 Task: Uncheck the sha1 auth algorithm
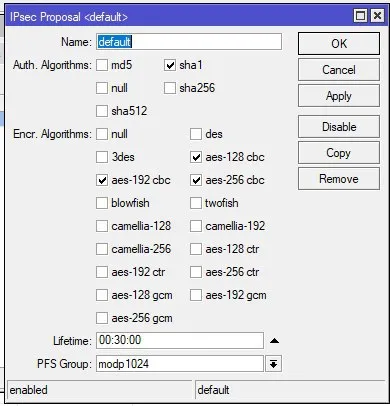[x=170, y=65]
